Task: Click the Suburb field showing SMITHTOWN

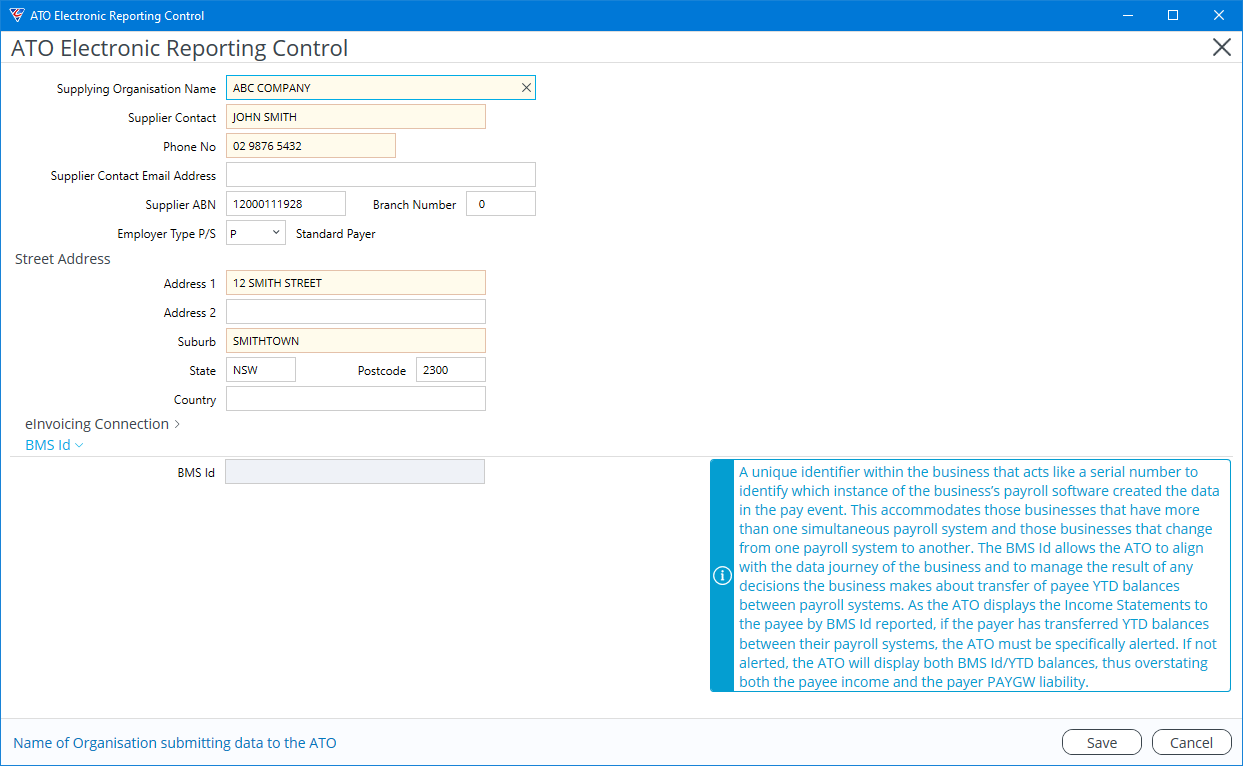Action: pyautogui.click(x=356, y=341)
